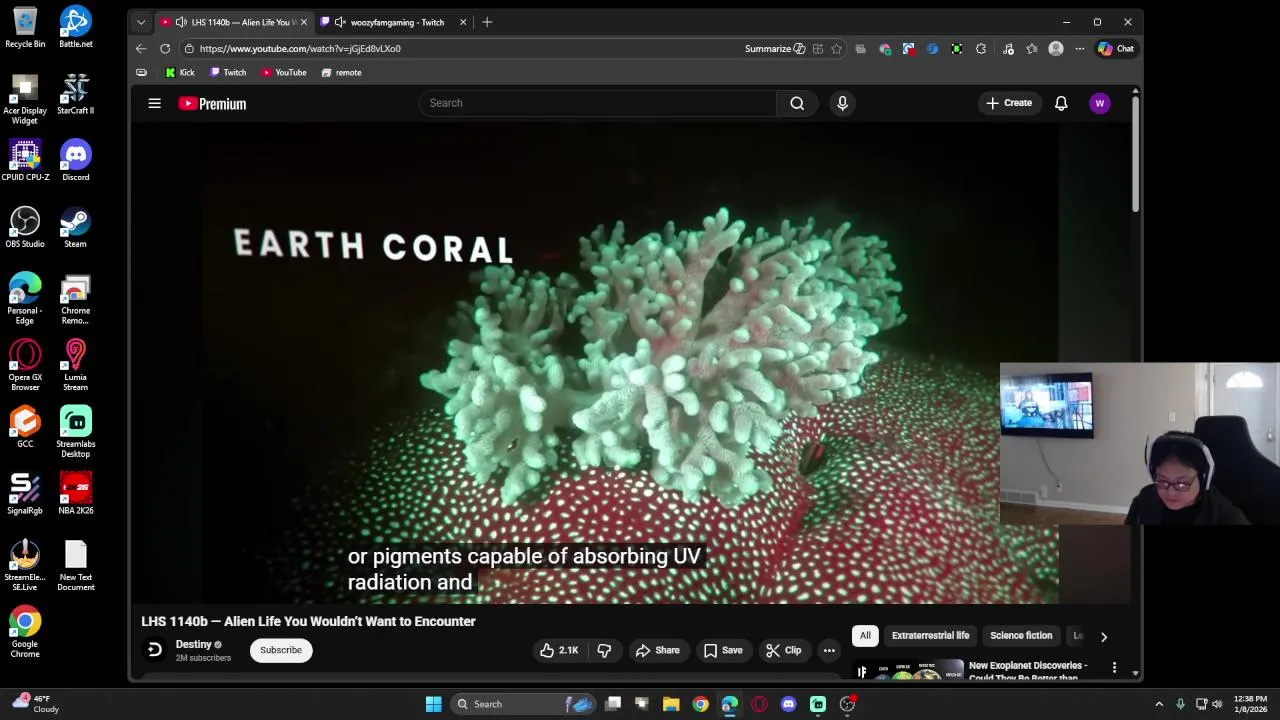Like the video with 2.1K likes
The image size is (1280, 720).
click(x=559, y=650)
